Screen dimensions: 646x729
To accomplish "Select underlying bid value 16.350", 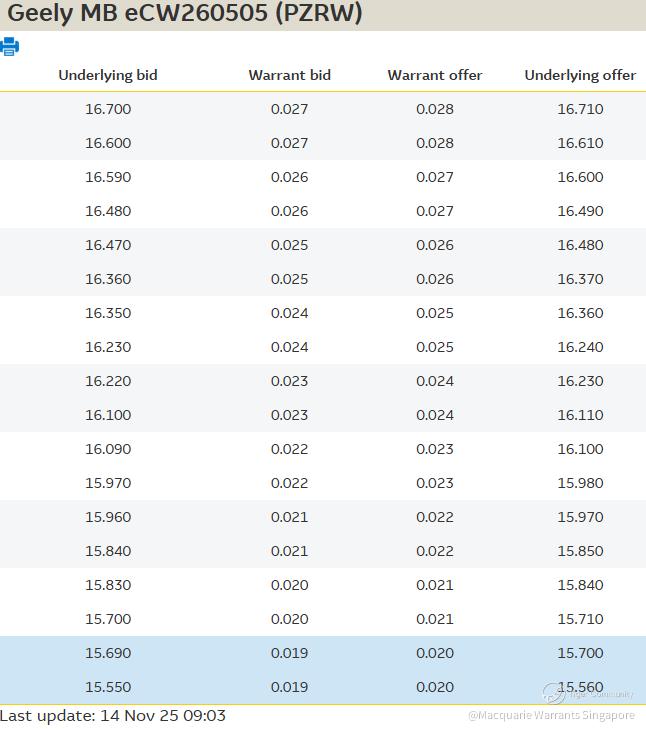I will pos(108,313).
